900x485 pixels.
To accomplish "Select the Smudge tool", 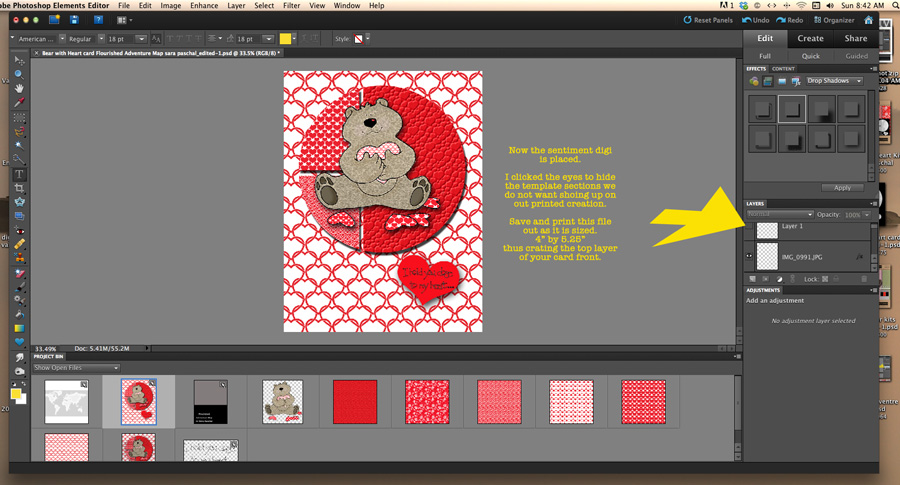I will pos(19,357).
